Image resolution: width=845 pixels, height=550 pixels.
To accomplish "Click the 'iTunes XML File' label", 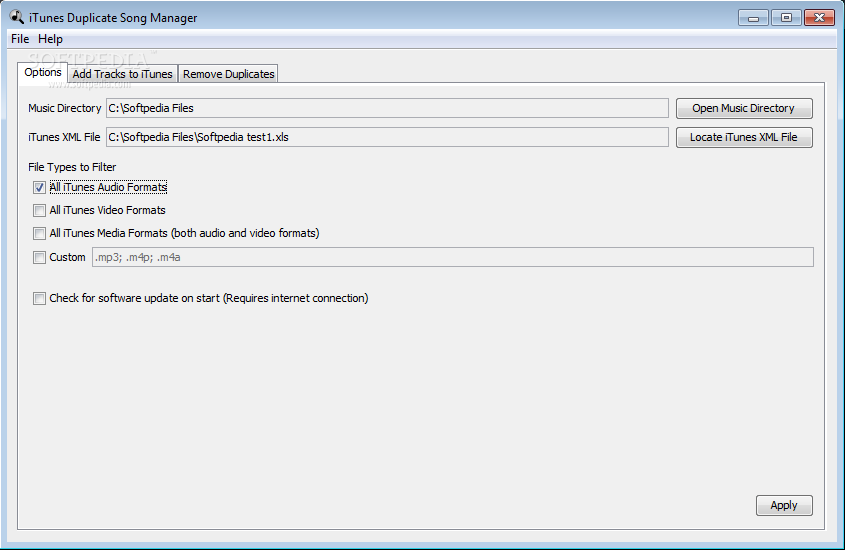I will 64,137.
